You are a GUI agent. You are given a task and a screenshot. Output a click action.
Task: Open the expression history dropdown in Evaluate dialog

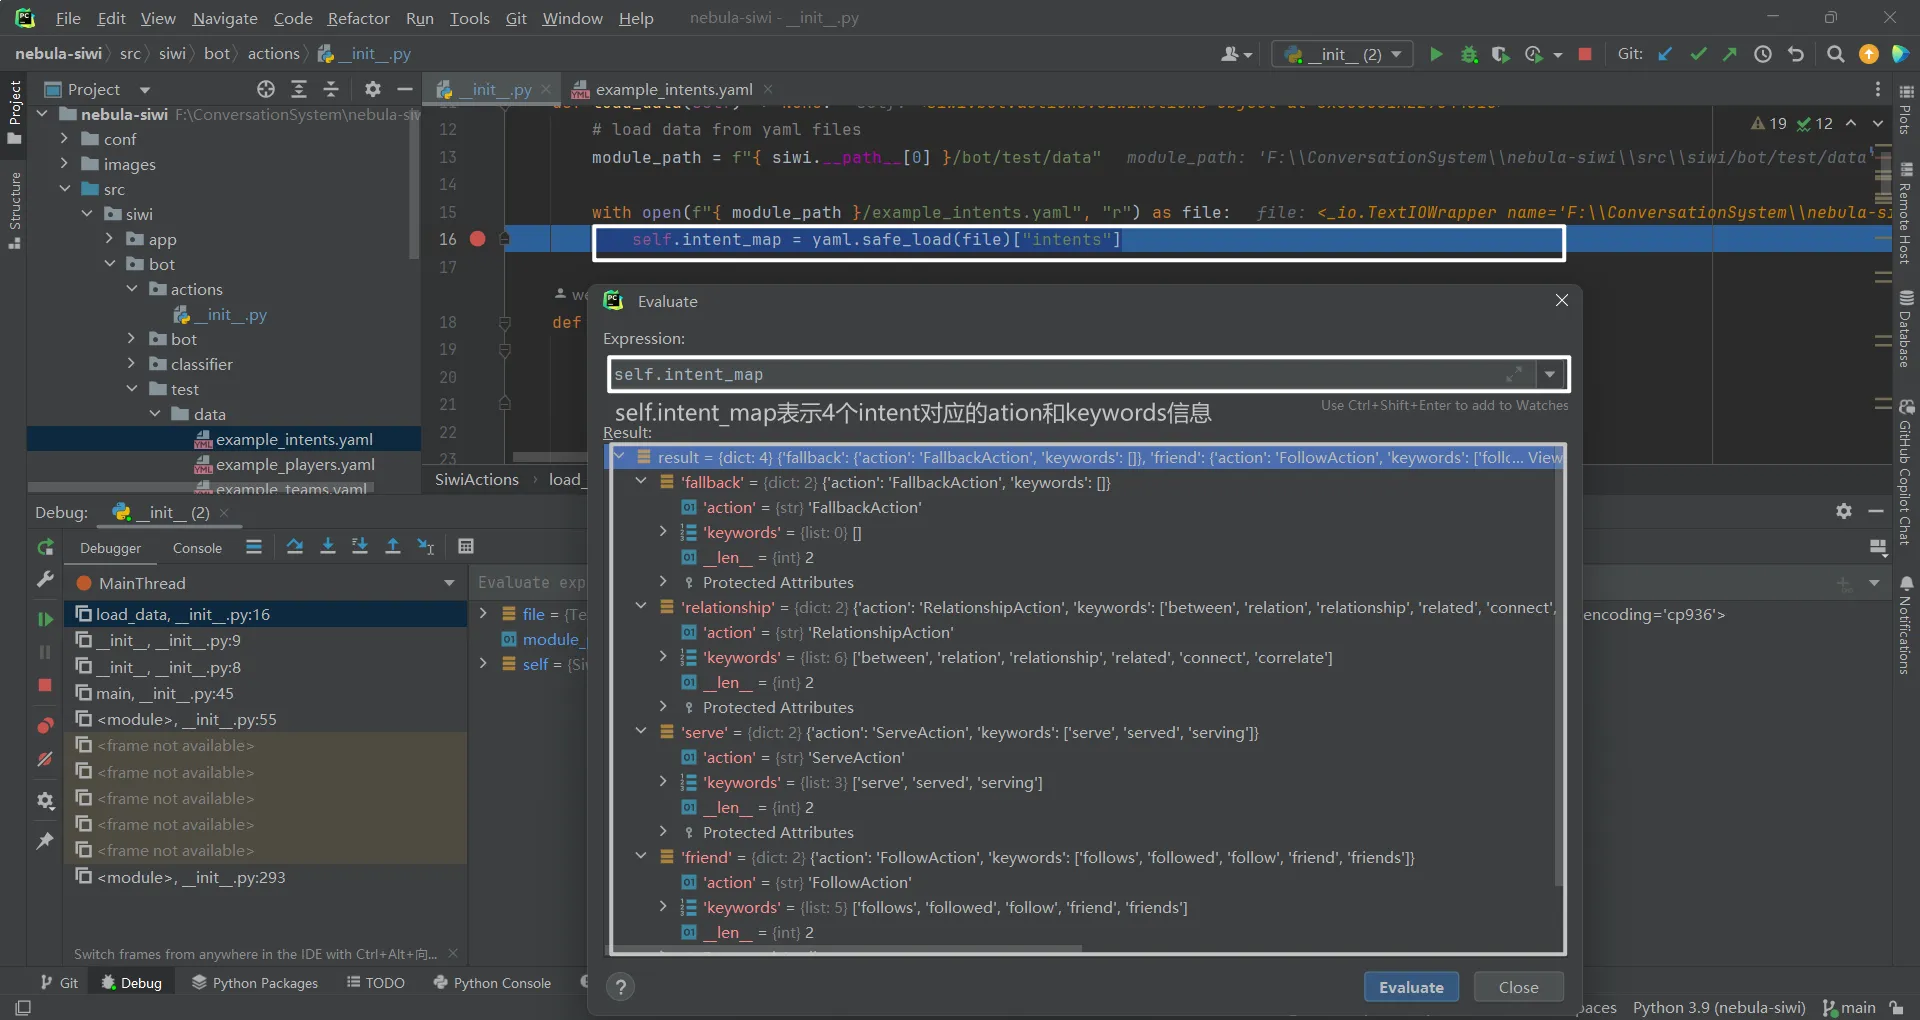[1550, 374]
